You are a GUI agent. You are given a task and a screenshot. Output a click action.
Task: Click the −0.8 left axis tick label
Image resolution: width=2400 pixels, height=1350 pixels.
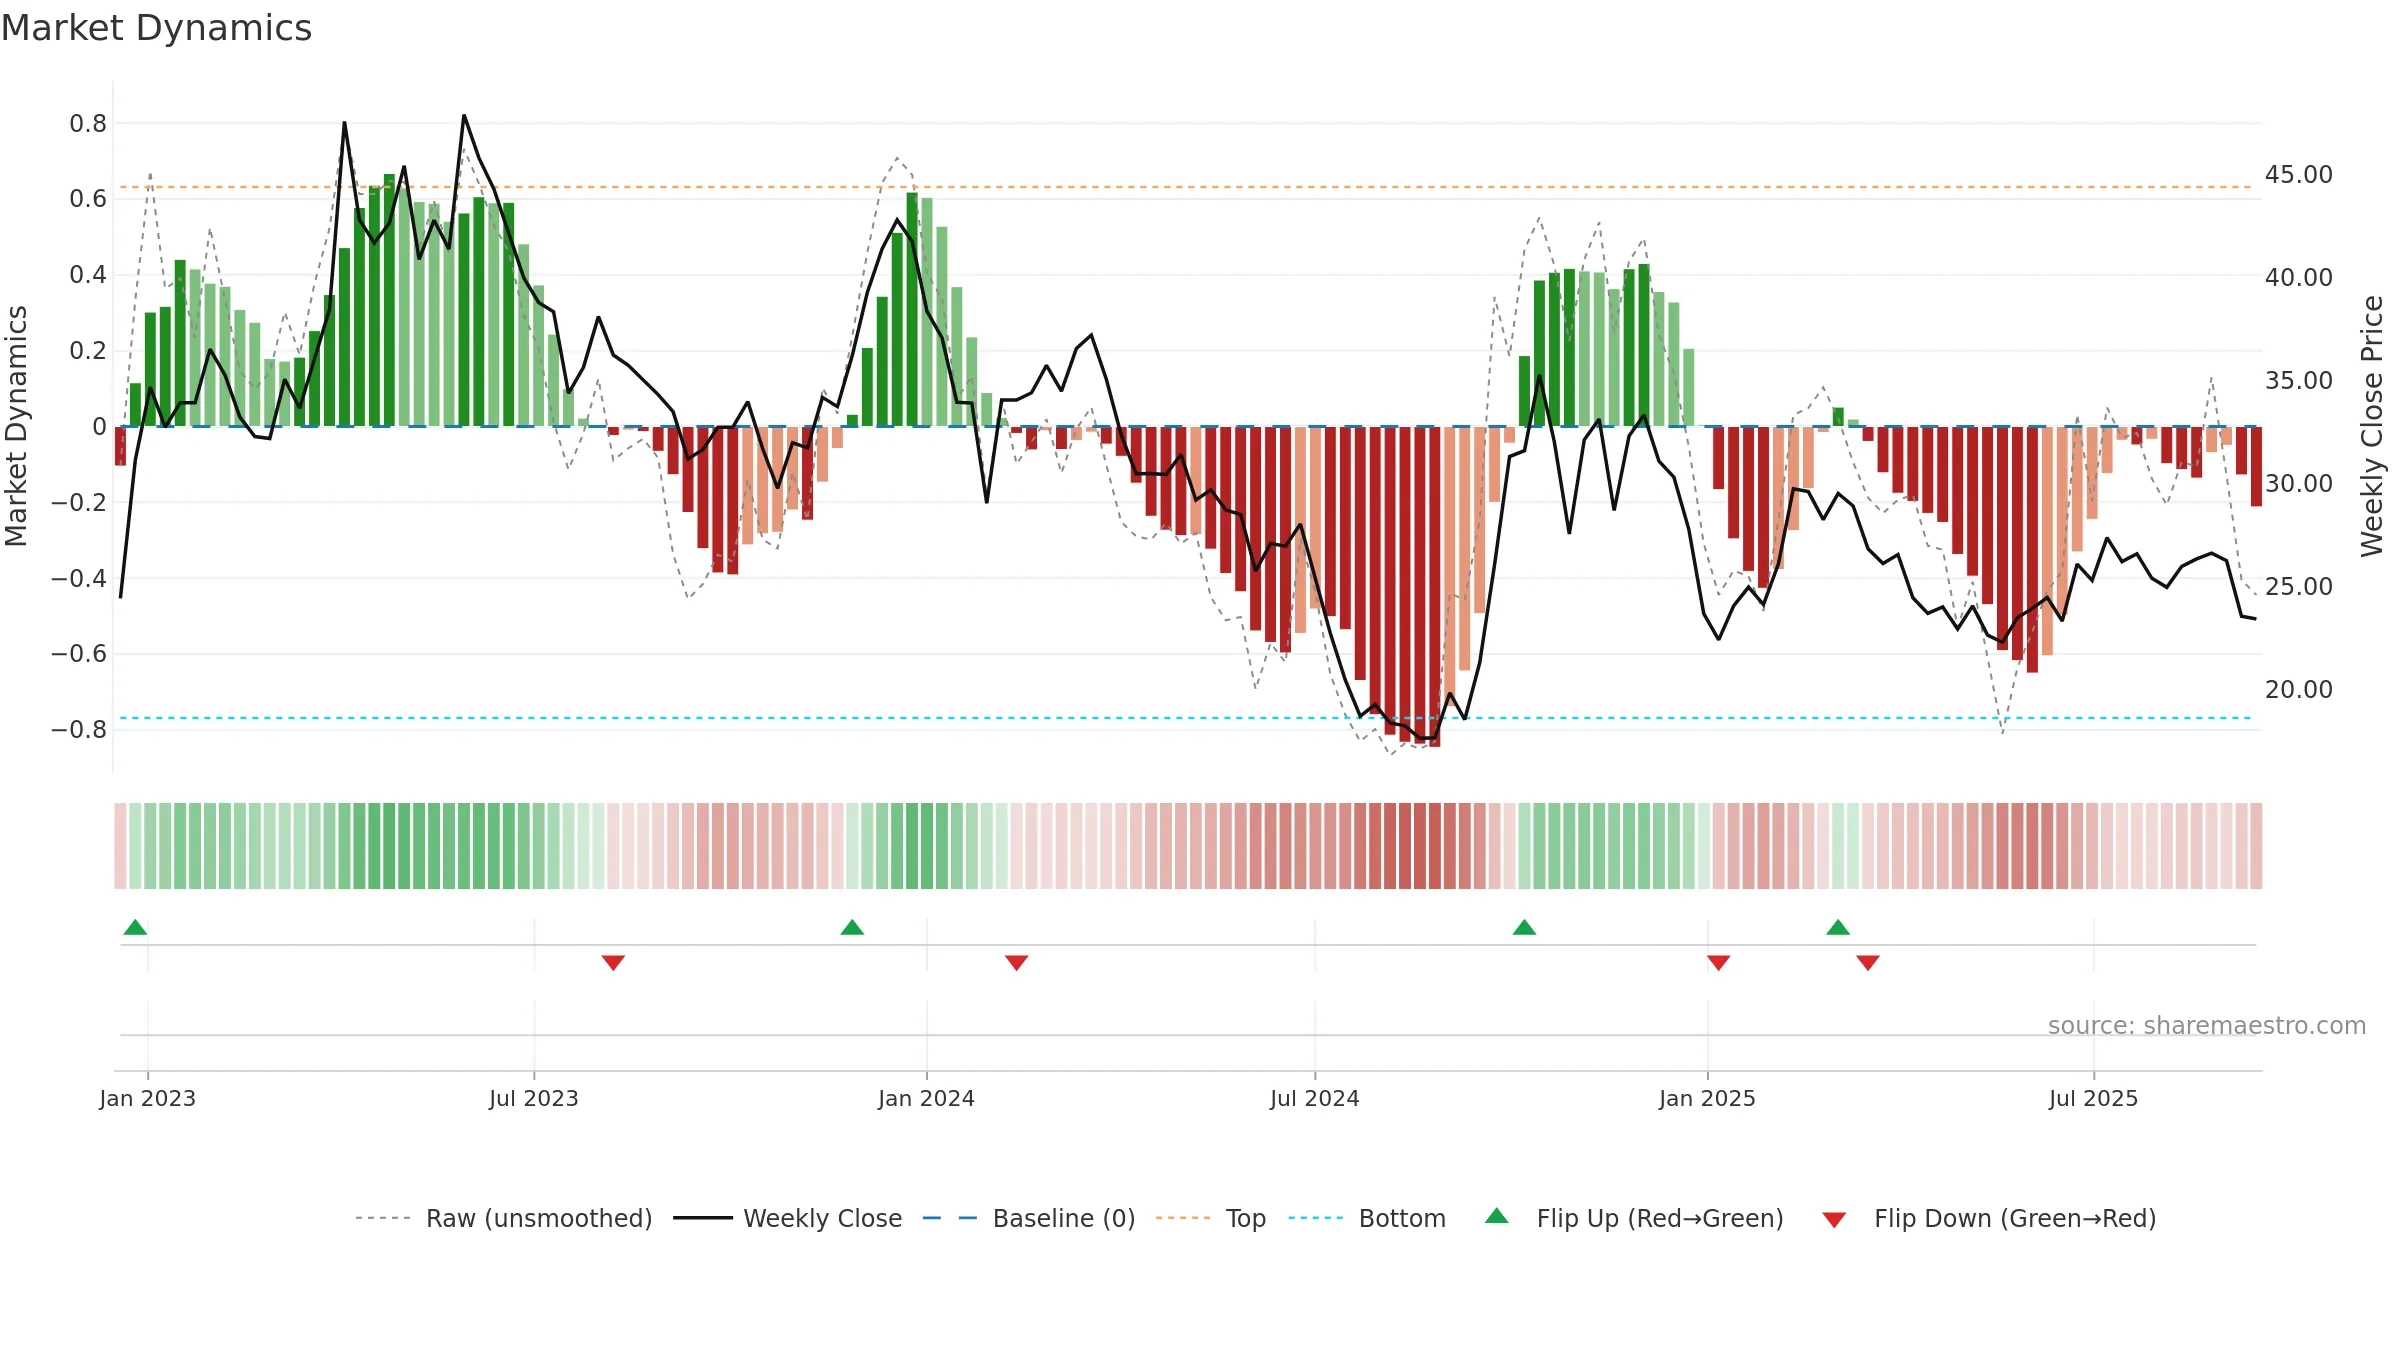point(79,729)
